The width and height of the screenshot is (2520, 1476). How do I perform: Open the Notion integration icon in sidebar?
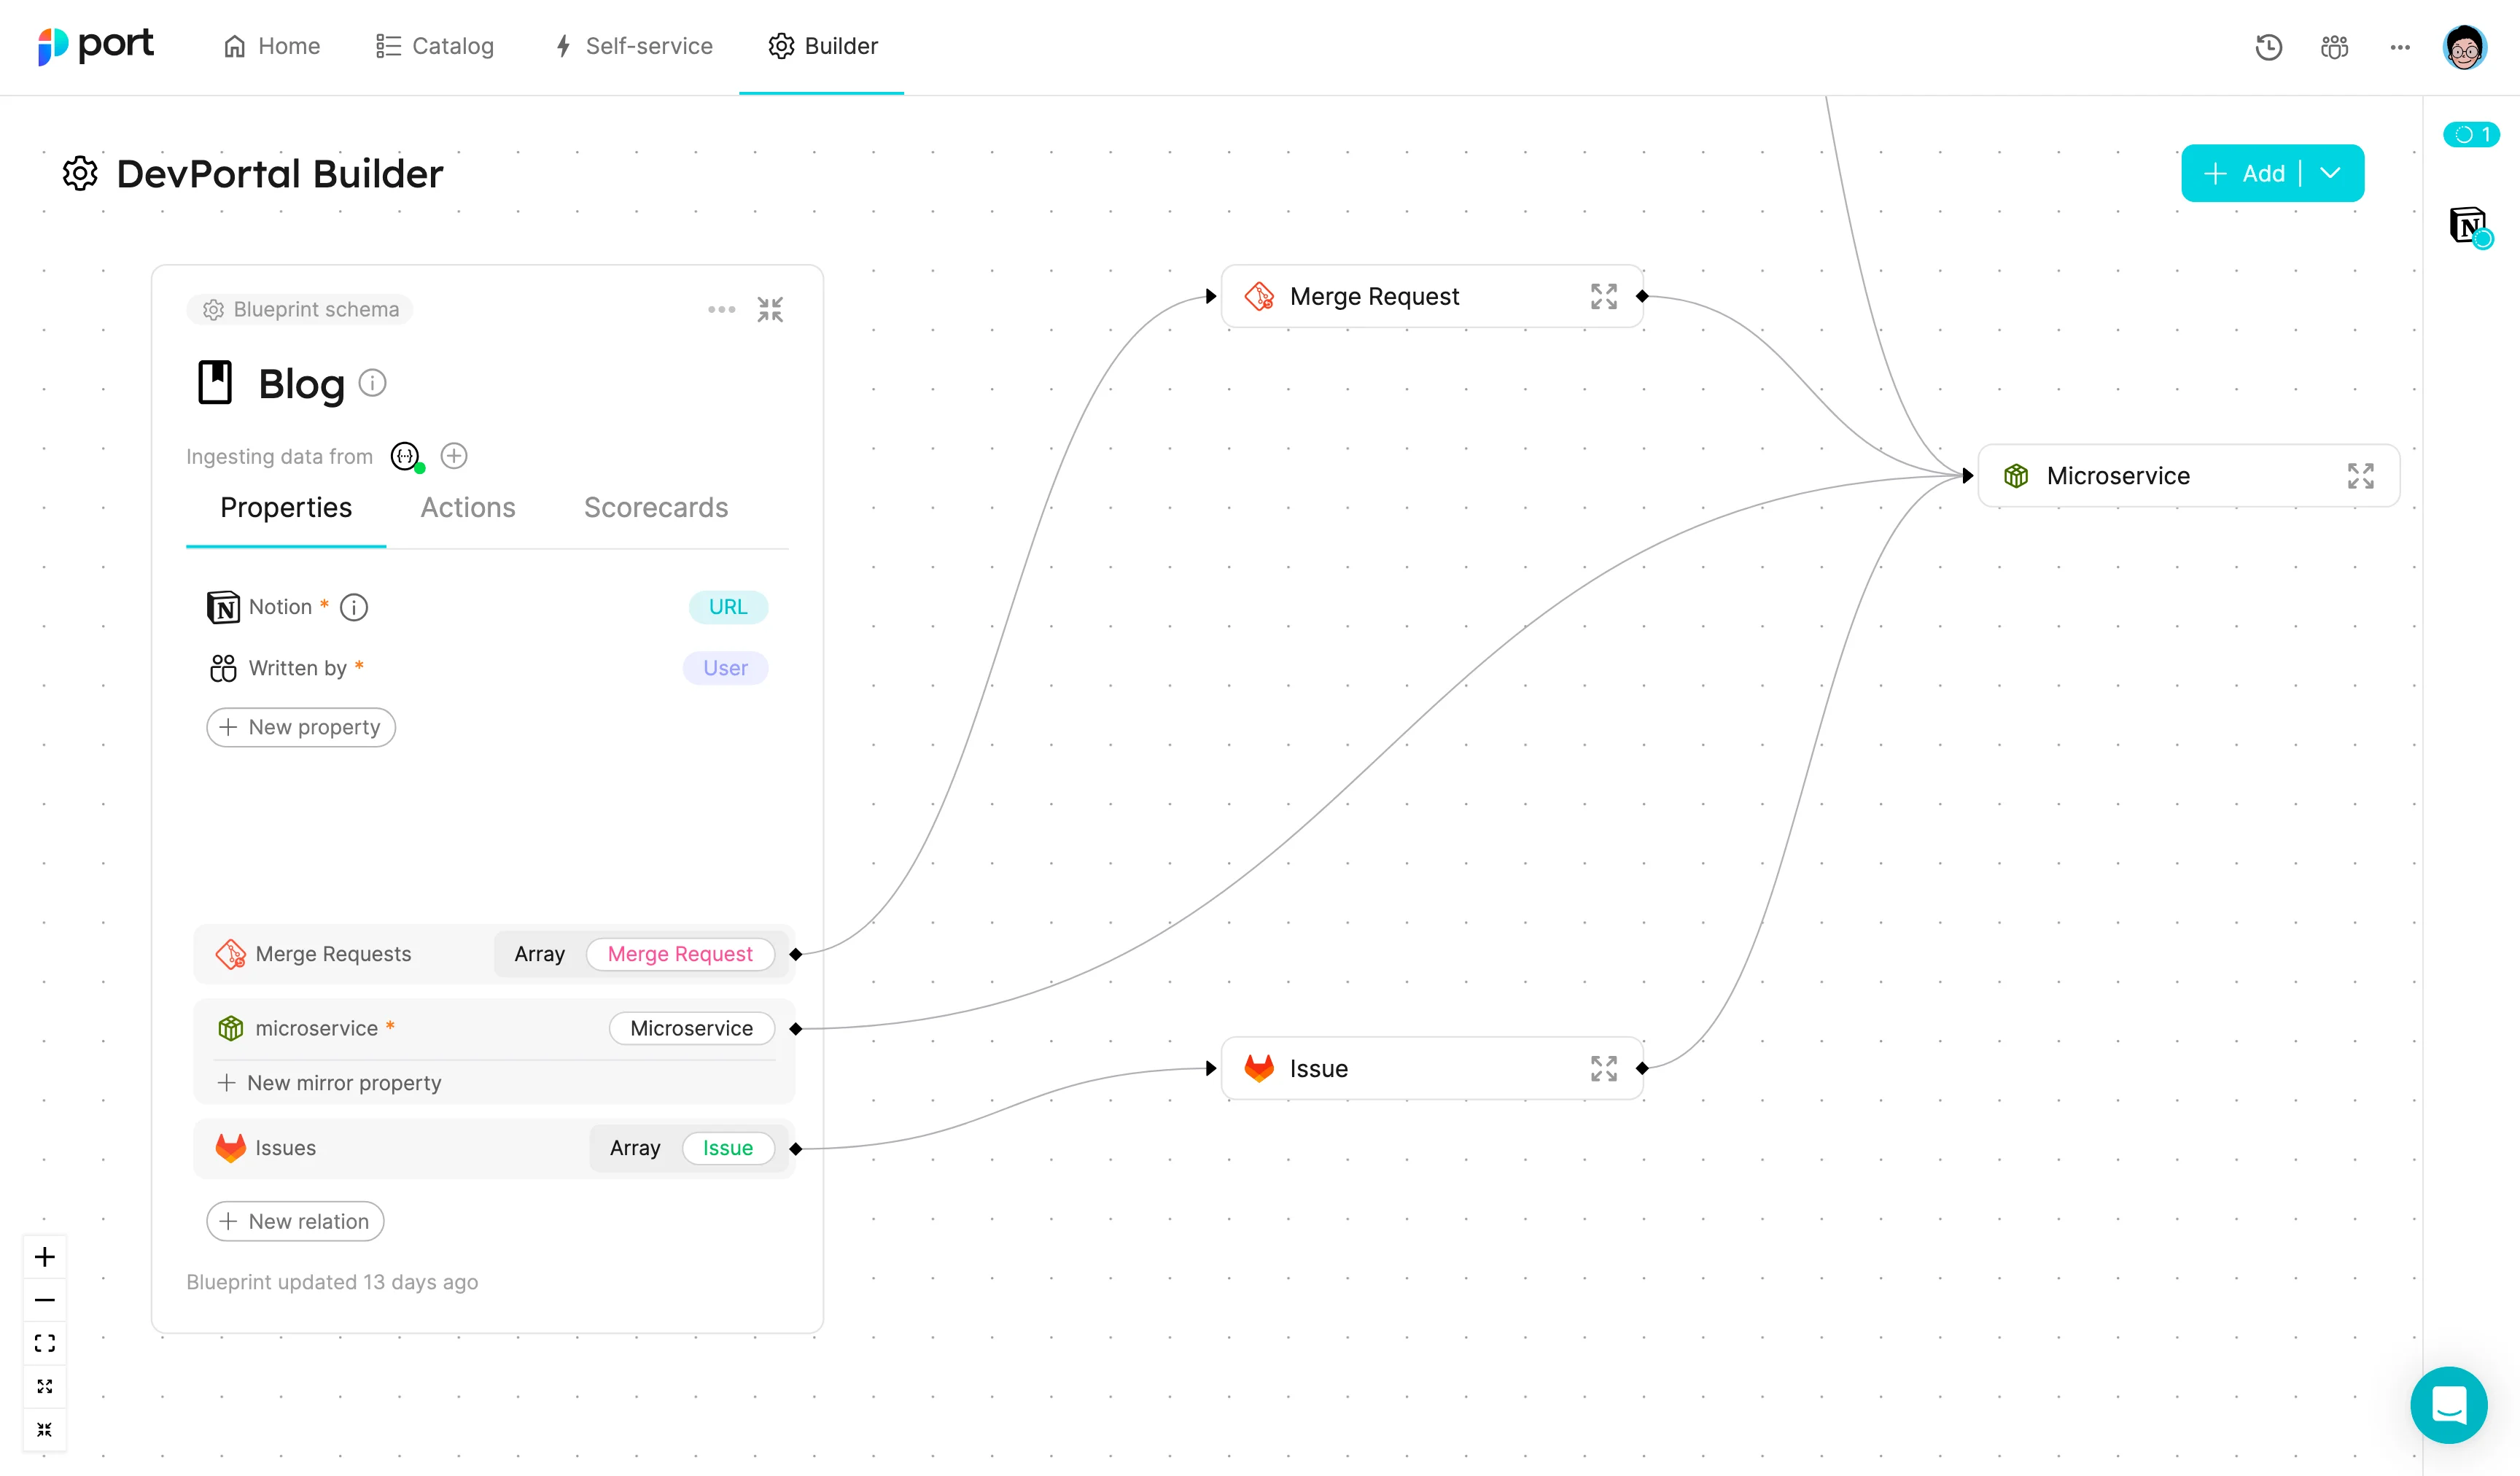[2468, 224]
